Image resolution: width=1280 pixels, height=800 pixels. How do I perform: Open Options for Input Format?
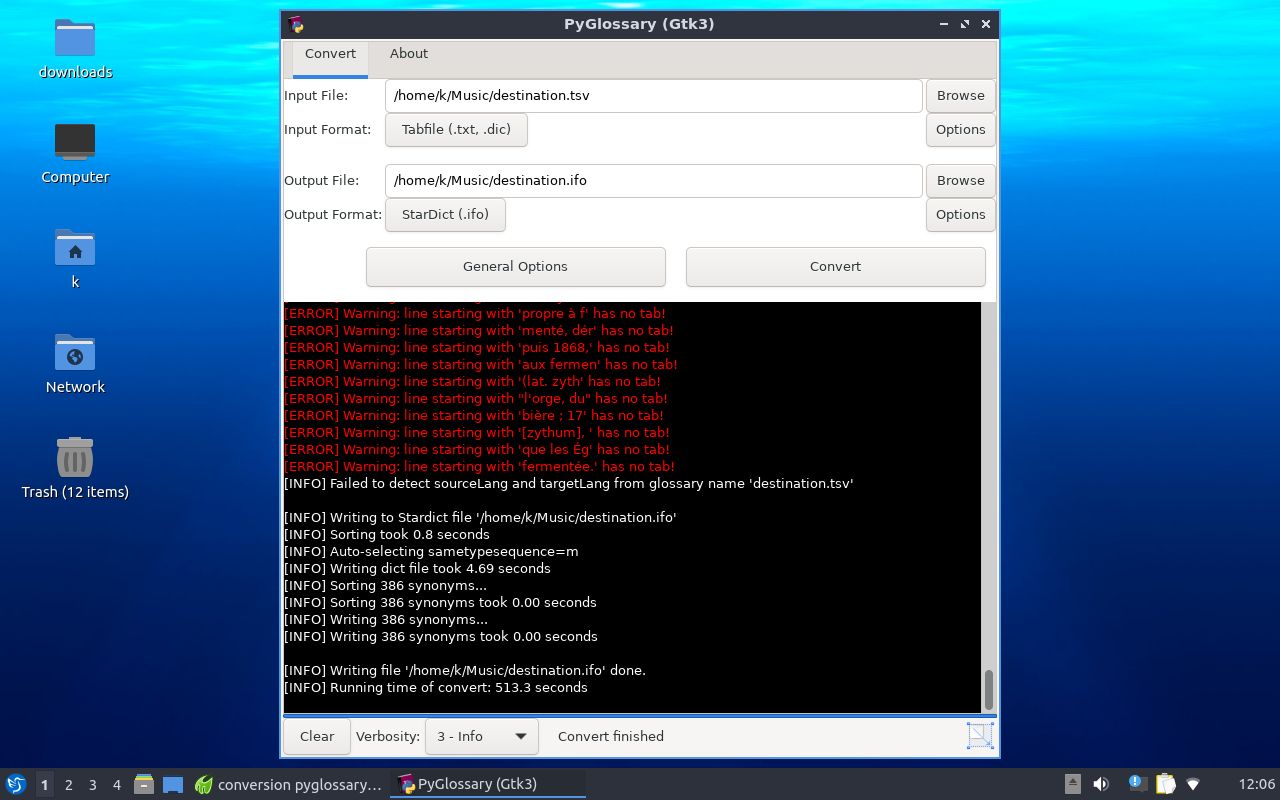(961, 130)
